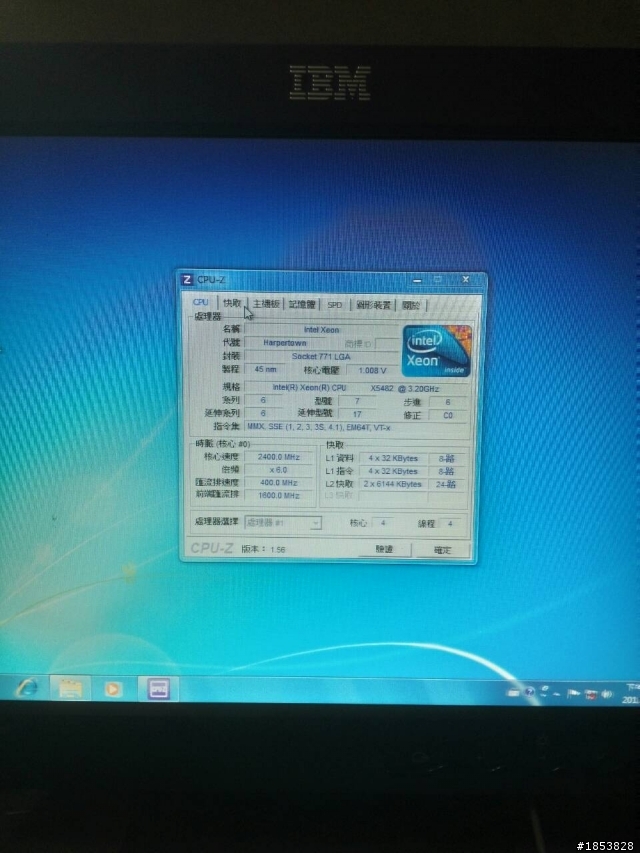Expand the 處理器選擇 processor dropdown
Image resolution: width=640 pixels, height=854 pixels.
pos(316,522)
